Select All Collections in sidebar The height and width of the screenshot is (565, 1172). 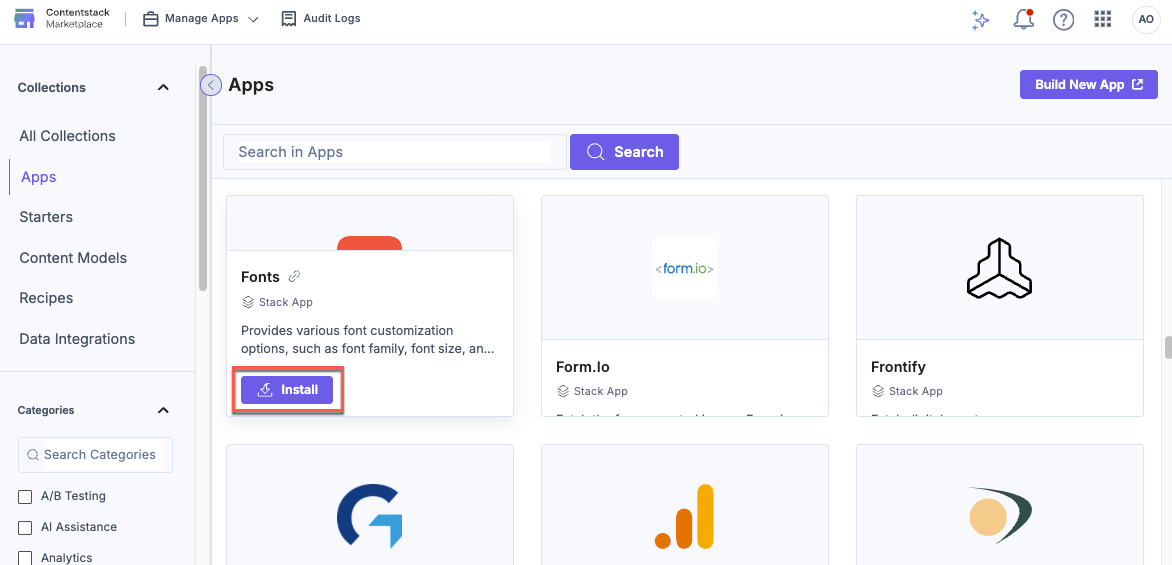[67, 136]
